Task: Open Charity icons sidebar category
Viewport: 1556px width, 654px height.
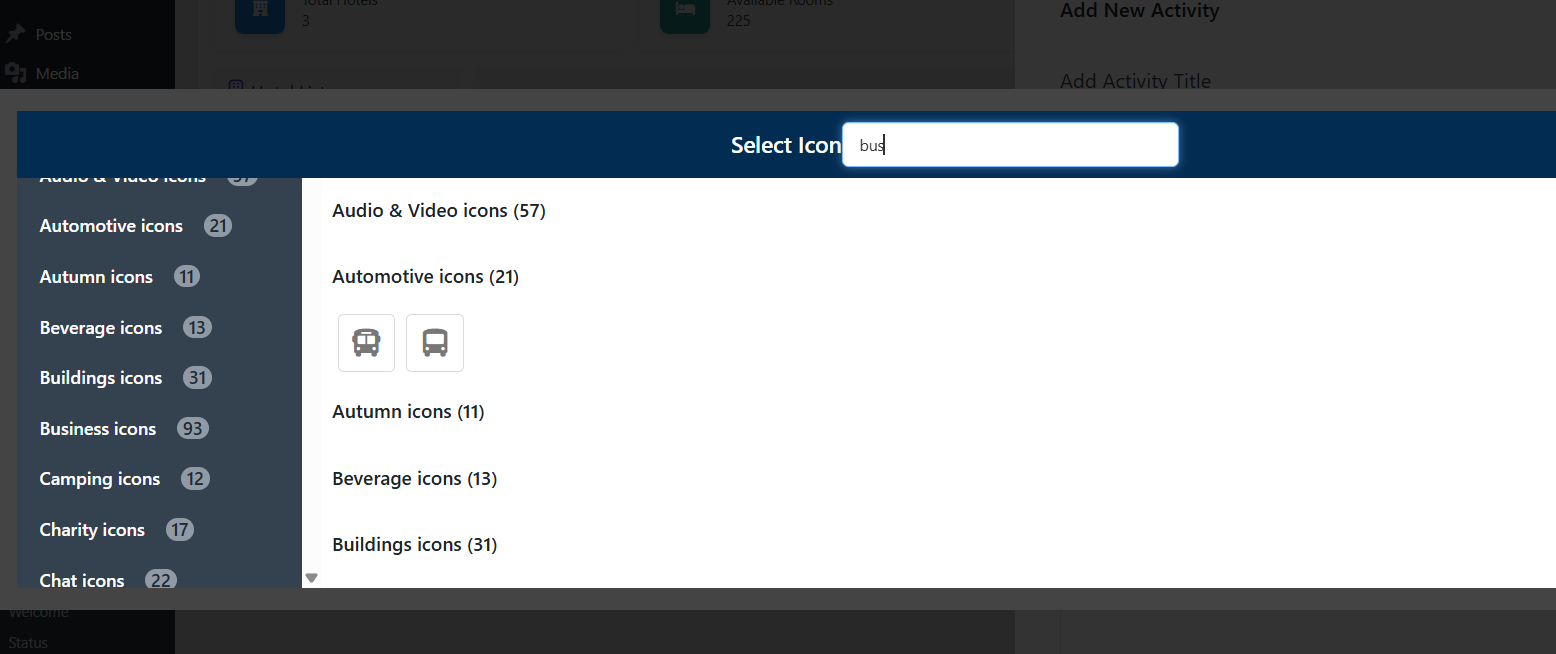Action: (92, 530)
